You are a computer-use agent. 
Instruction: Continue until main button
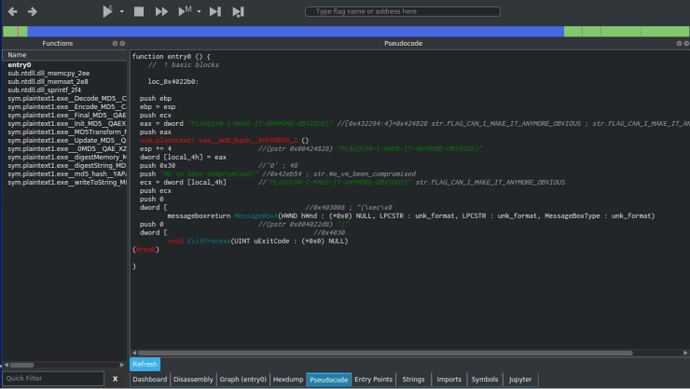pyautogui.click(x=185, y=11)
